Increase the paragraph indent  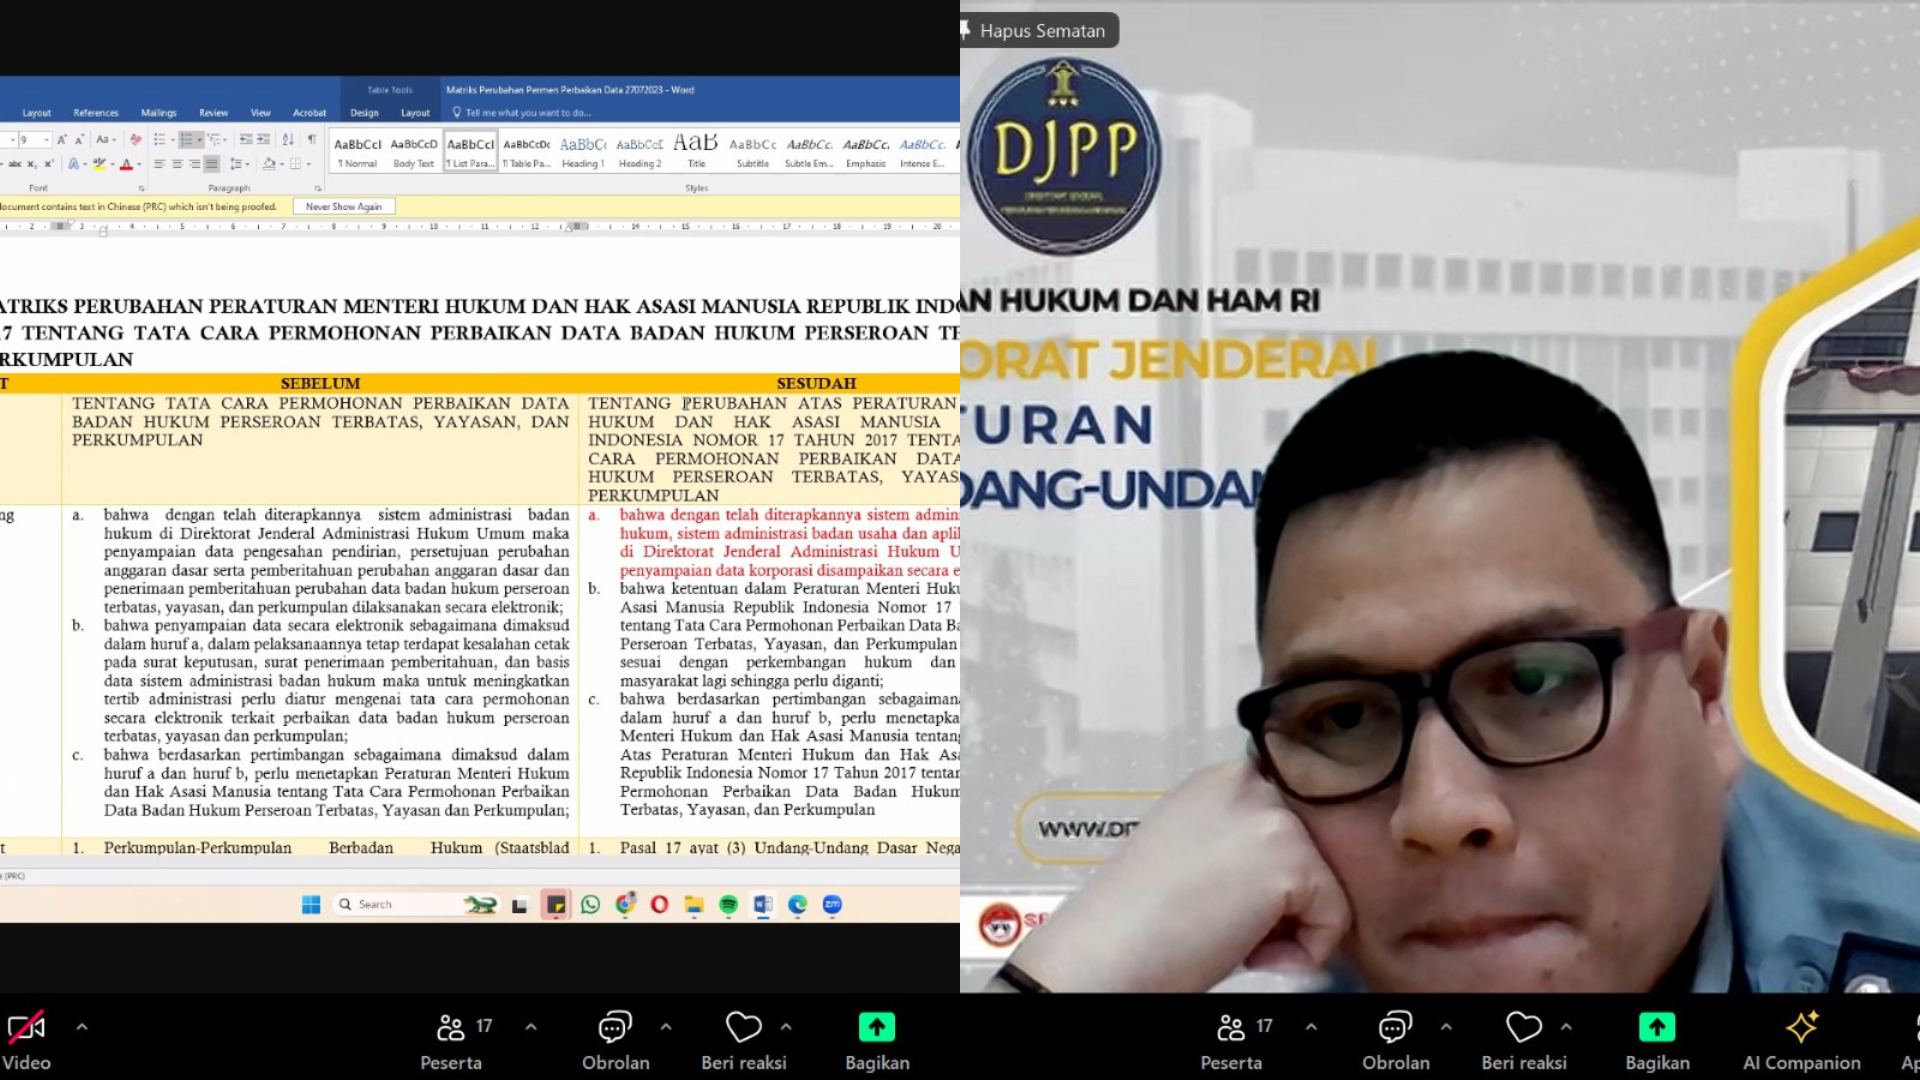tap(263, 140)
